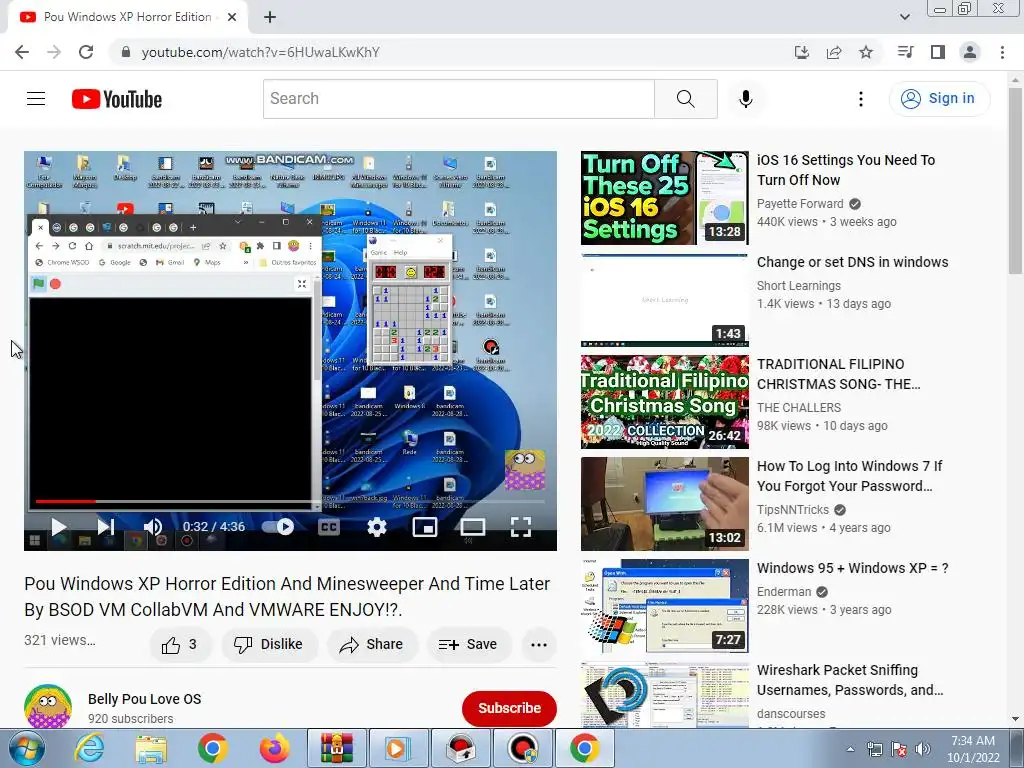This screenshot has height=768, width=1024.
Task: Mute the video volume
Action: click(x=153, y=527)
